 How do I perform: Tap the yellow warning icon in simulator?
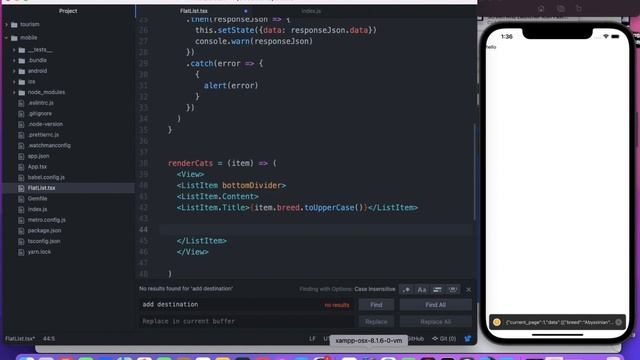(497, 322)
